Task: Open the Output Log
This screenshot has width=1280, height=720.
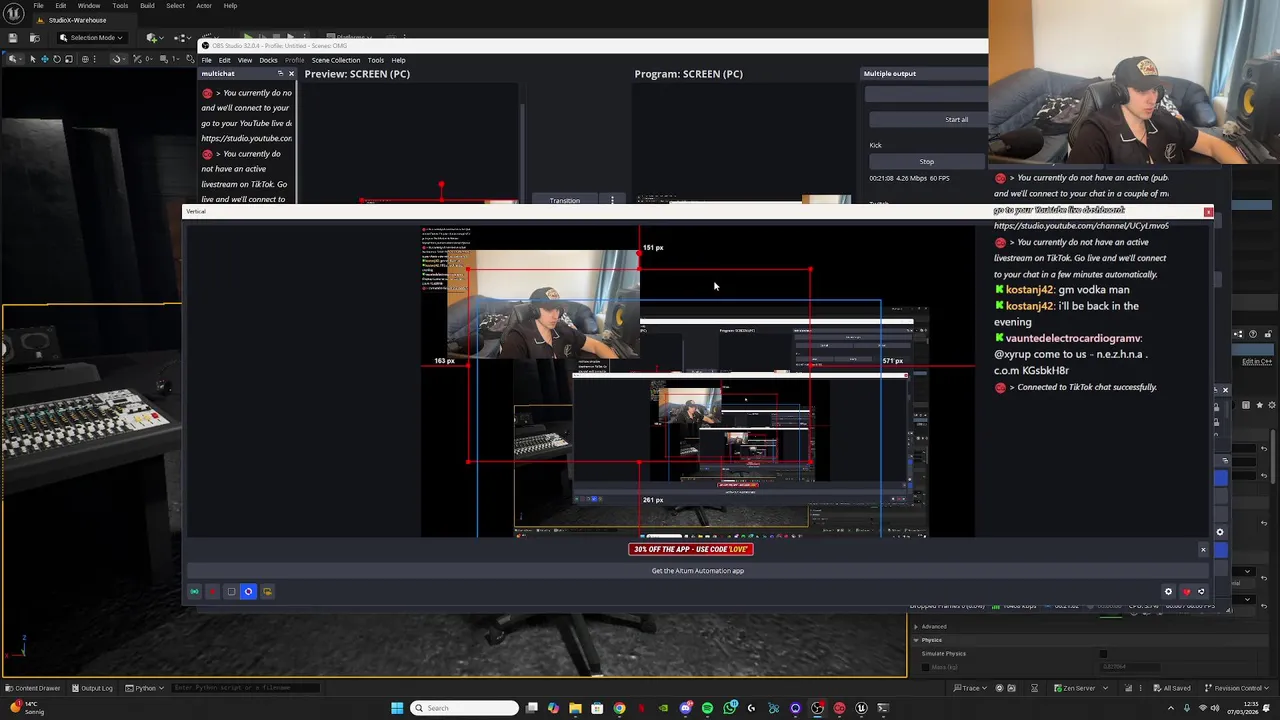Action: (91, 688)
